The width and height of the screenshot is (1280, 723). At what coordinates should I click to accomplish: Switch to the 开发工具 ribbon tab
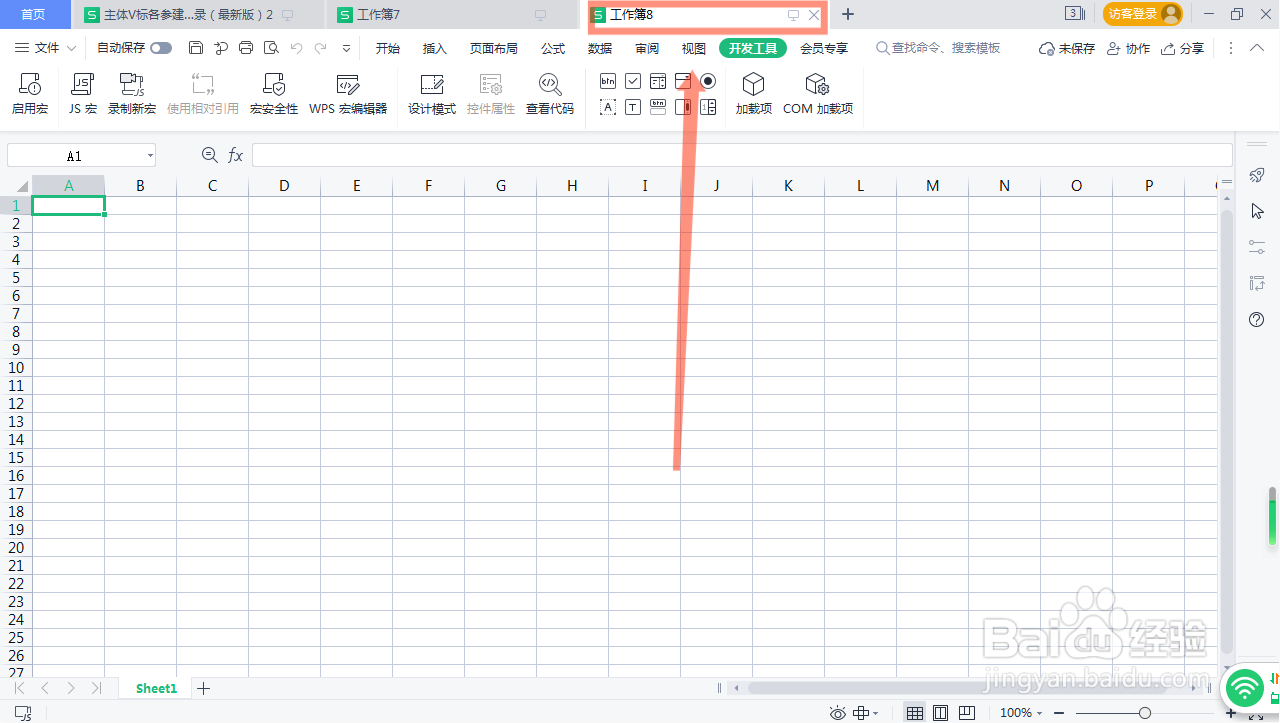[752, 47]
